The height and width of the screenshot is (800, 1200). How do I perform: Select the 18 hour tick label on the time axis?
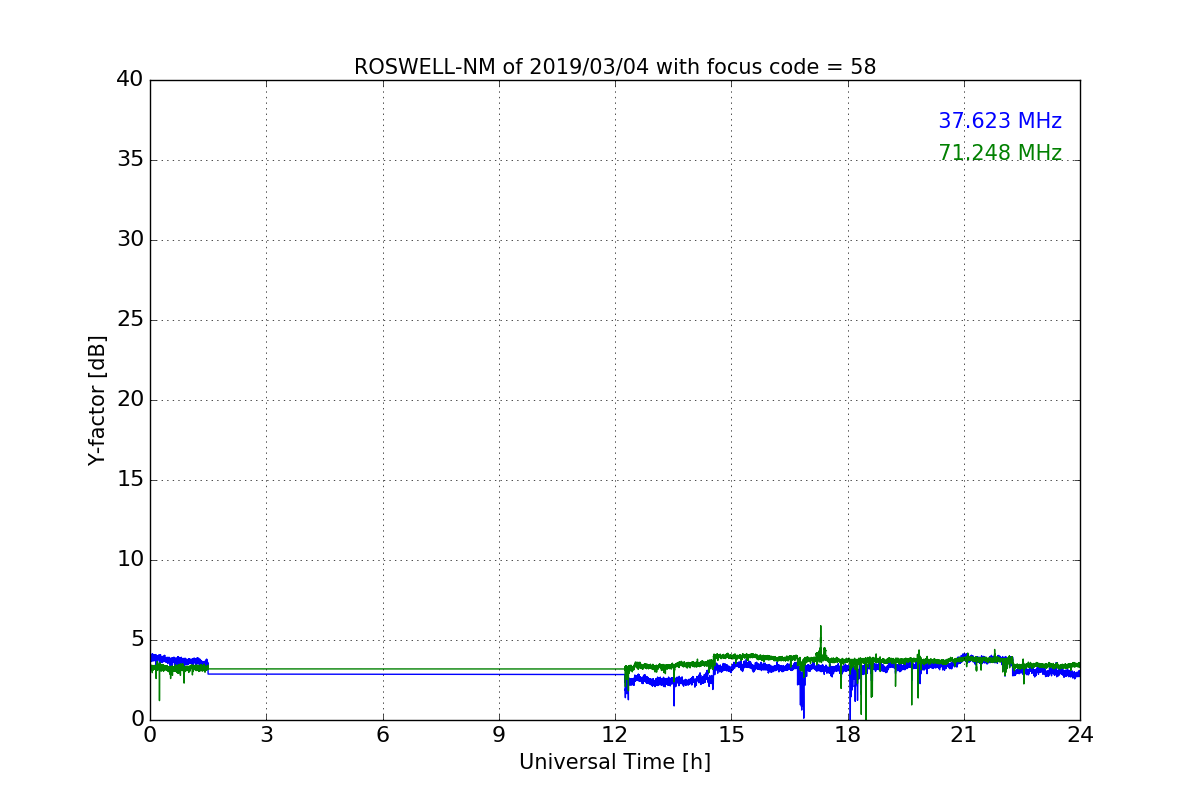point(847,735)
